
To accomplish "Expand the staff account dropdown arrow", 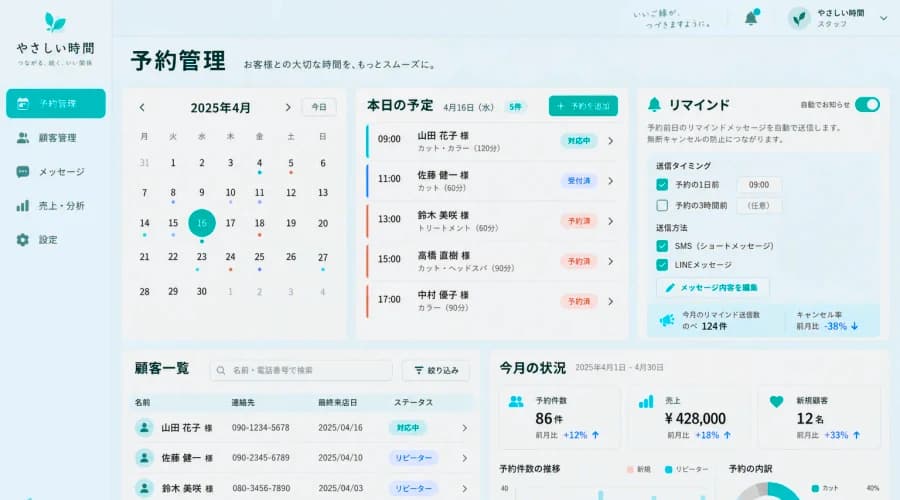I will pos(883,18).
